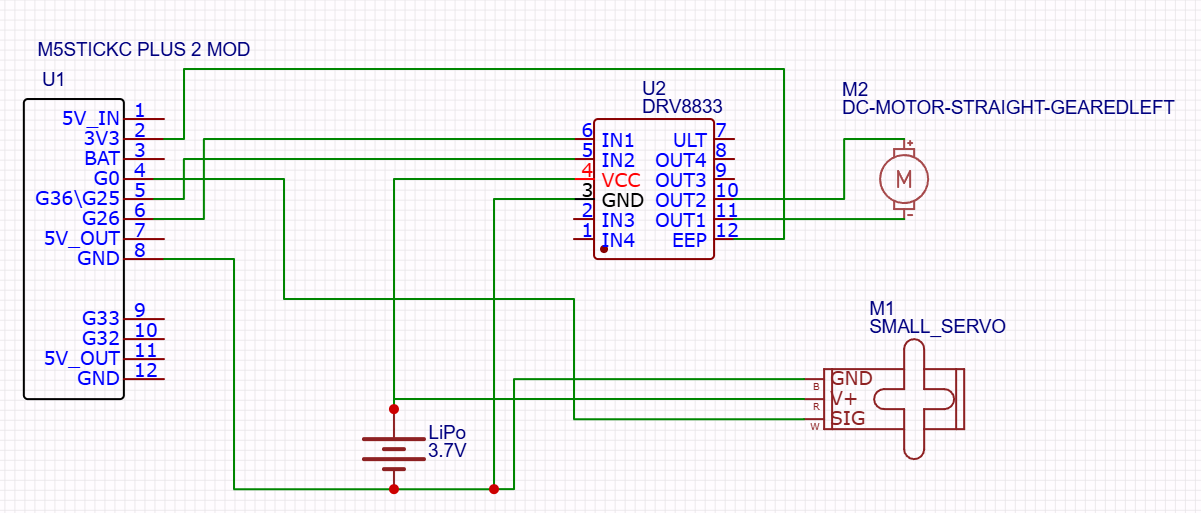Select the DRV8833 part name label
The image size is (1201, 513).
682,105
